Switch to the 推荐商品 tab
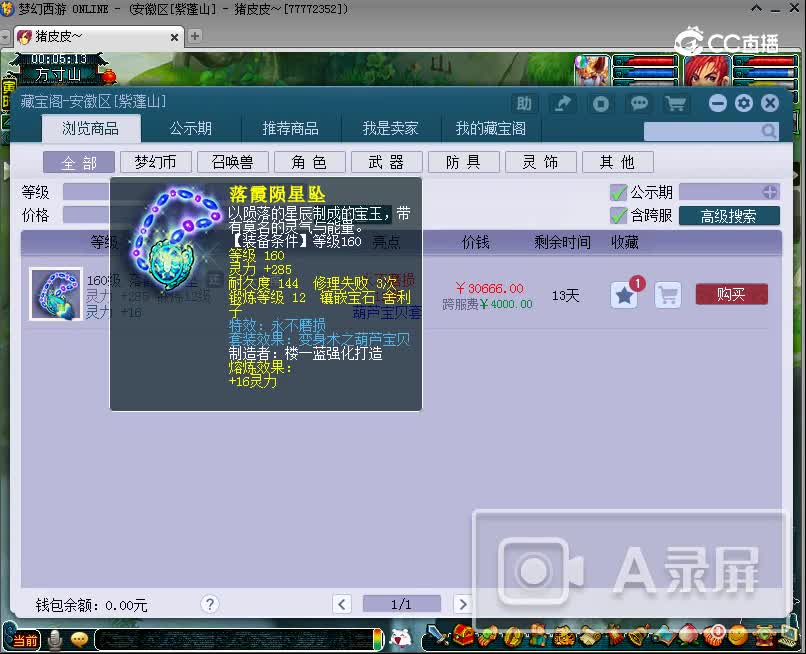The width and height of the screenshot is (806, 654). click(x=290, y=128)
